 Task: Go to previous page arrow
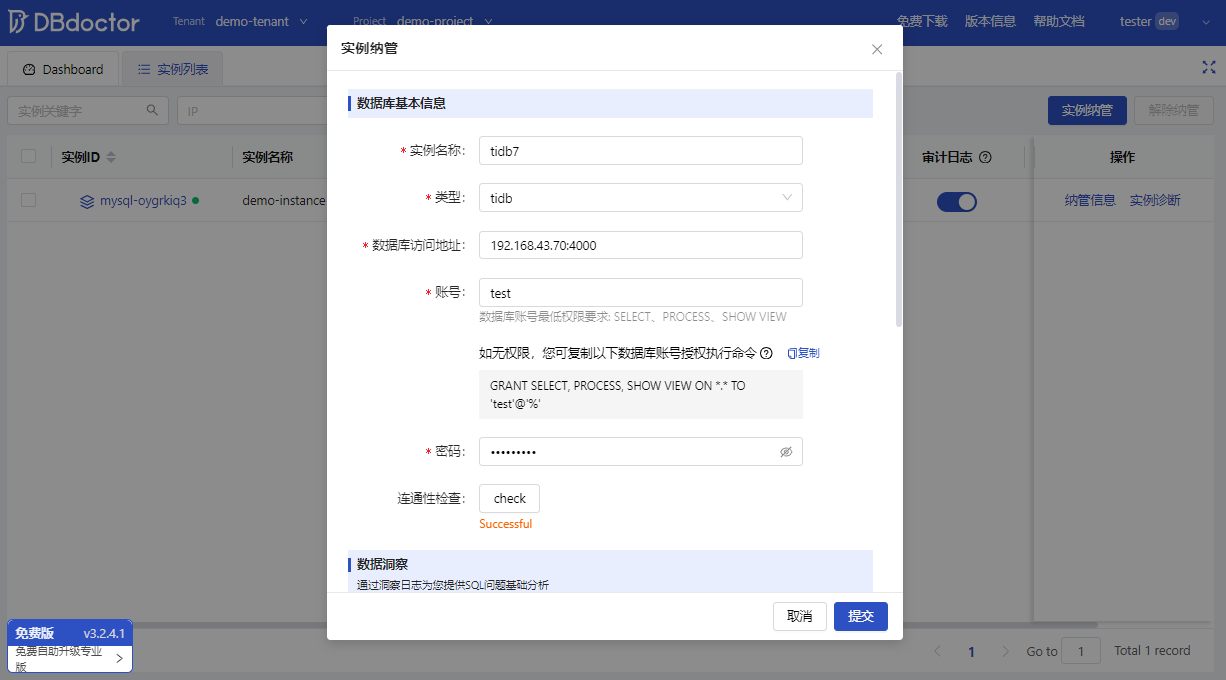click(937, 651)
